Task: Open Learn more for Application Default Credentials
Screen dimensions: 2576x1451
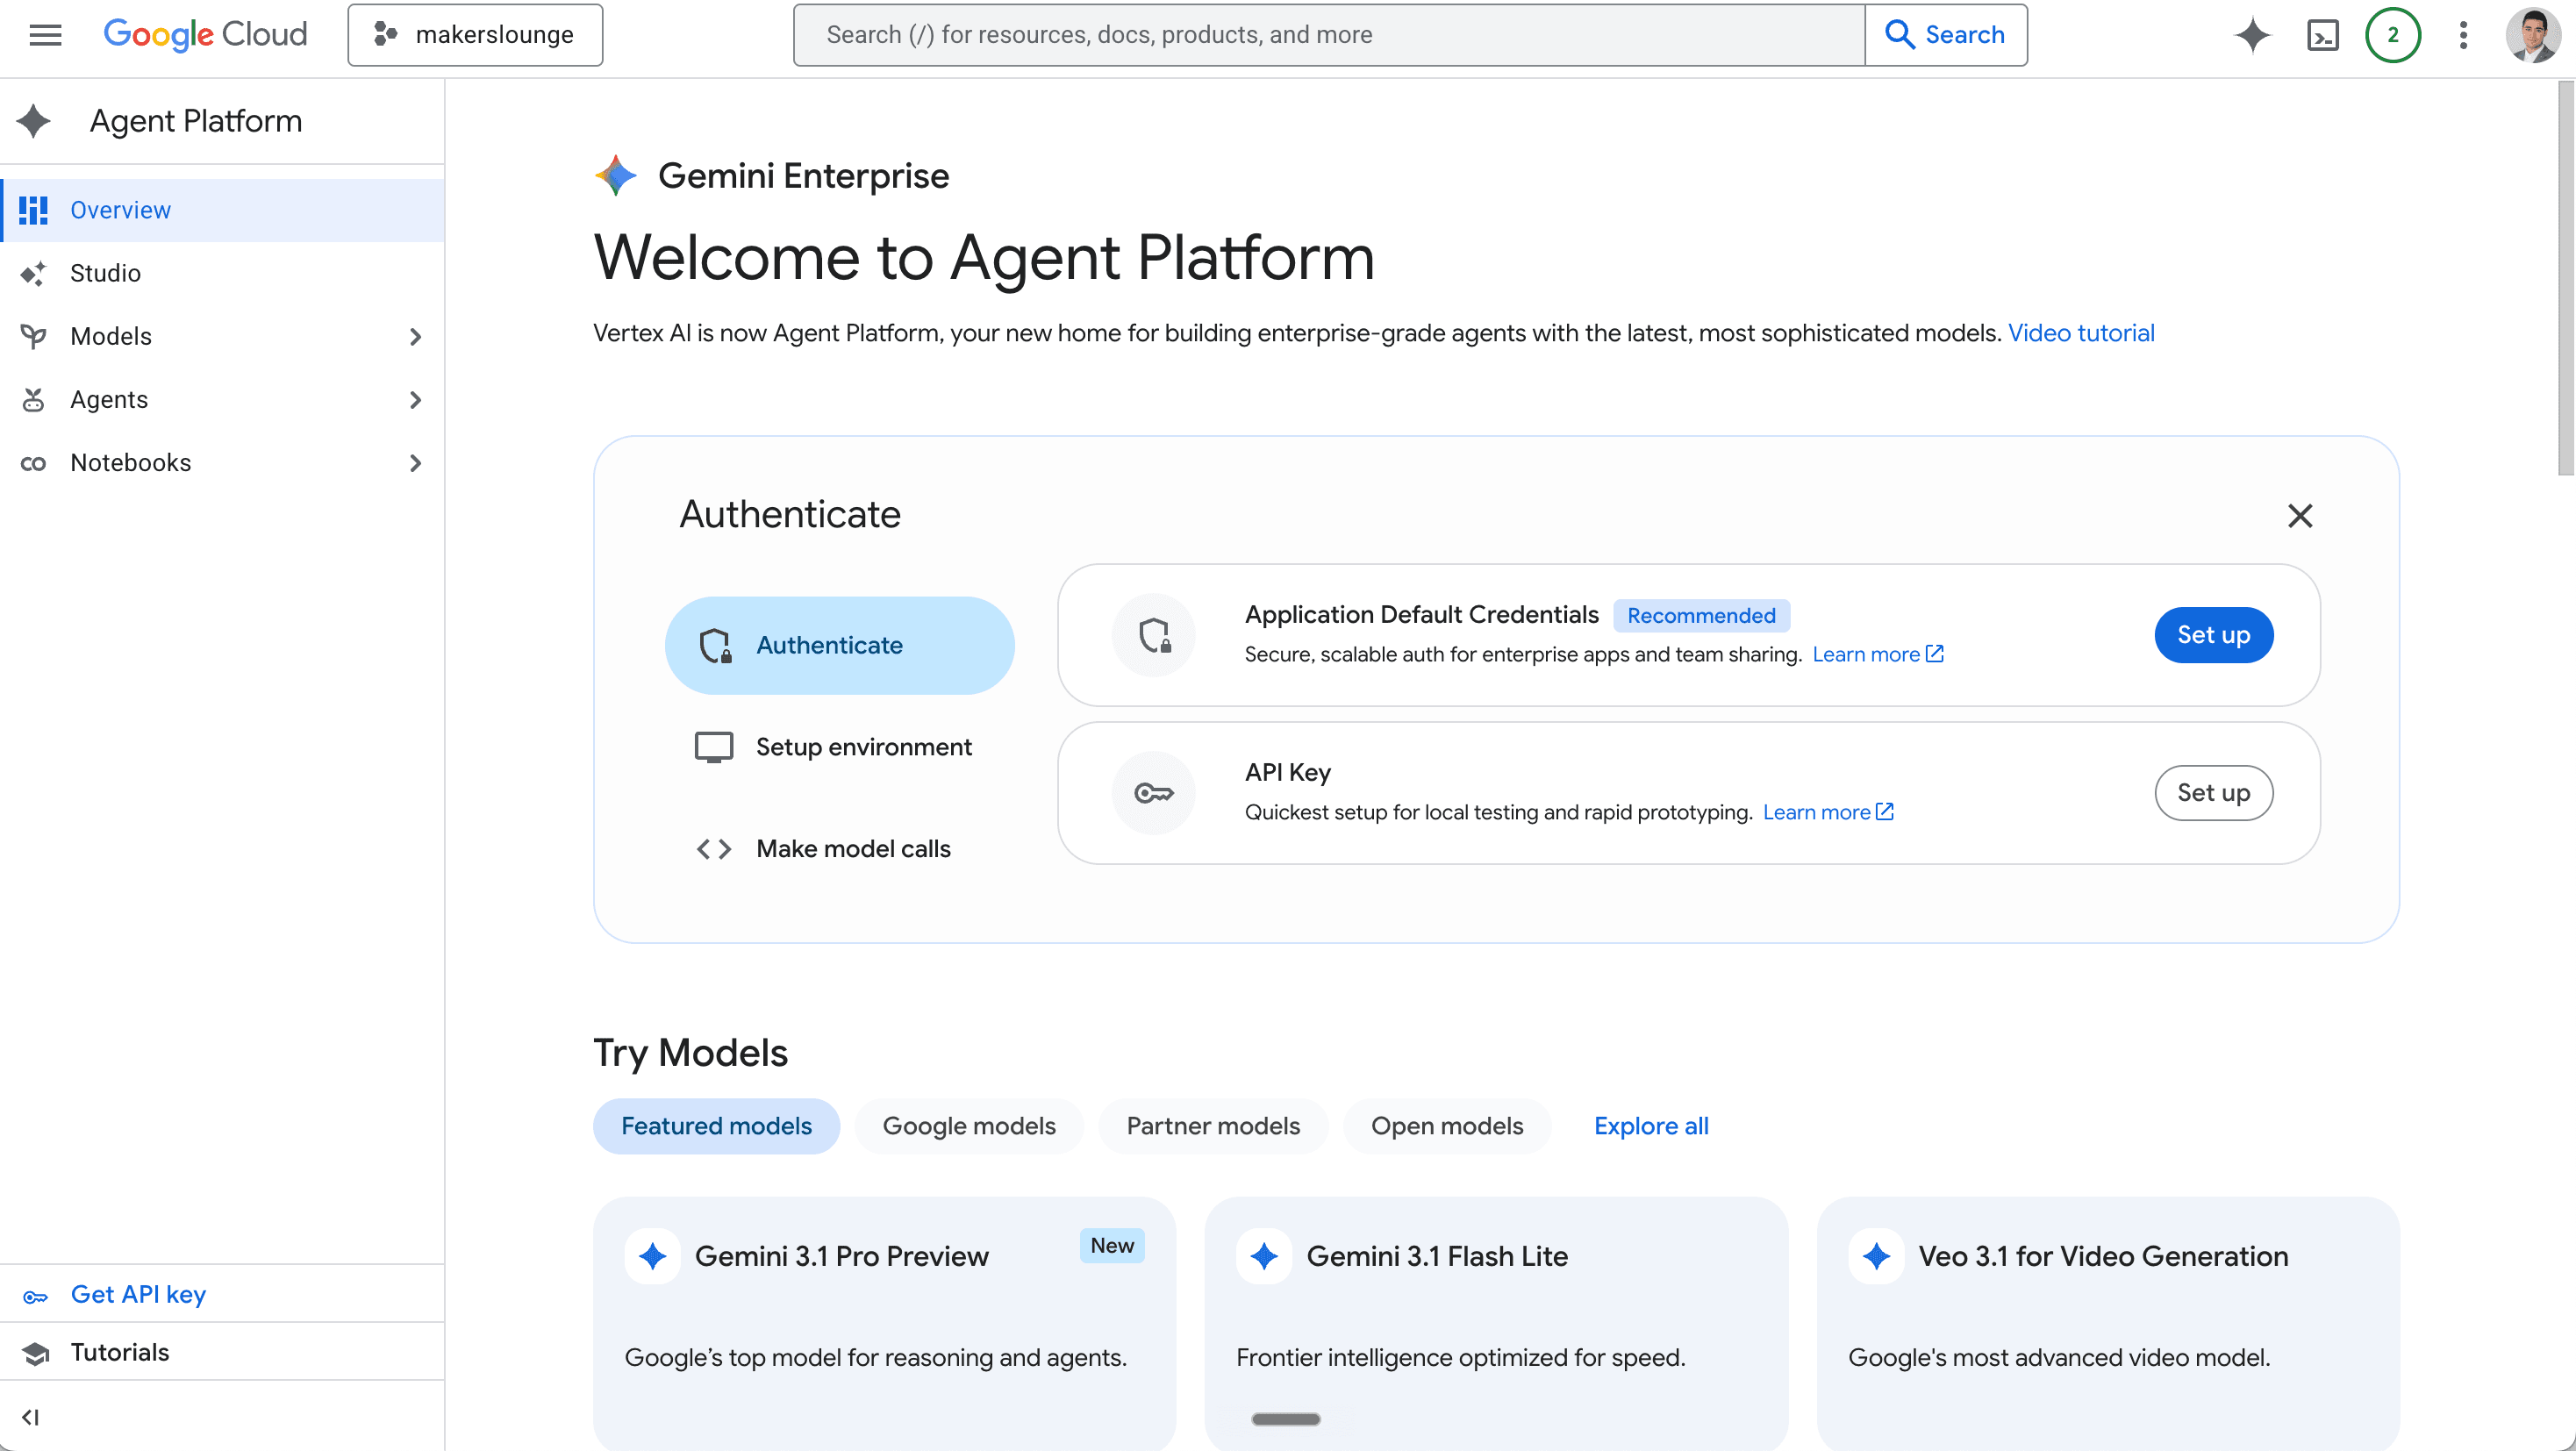Action: pos(1877,654)
